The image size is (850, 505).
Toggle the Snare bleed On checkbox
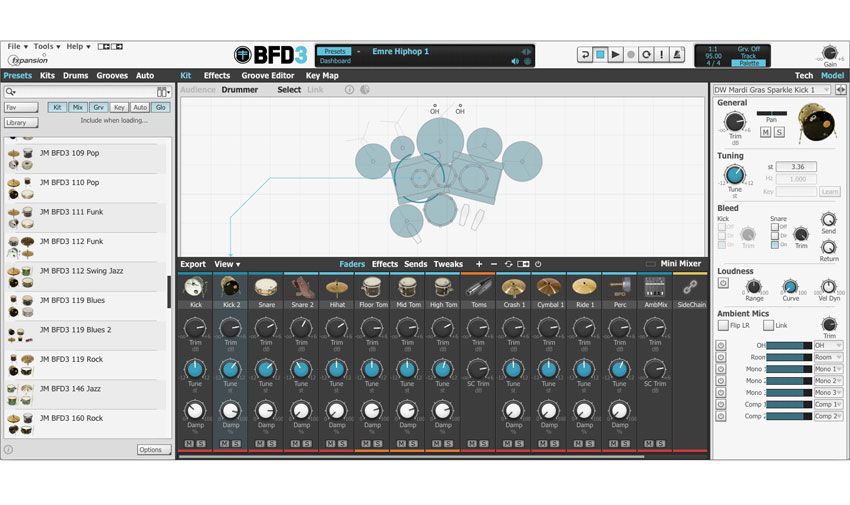click(775, 244)
